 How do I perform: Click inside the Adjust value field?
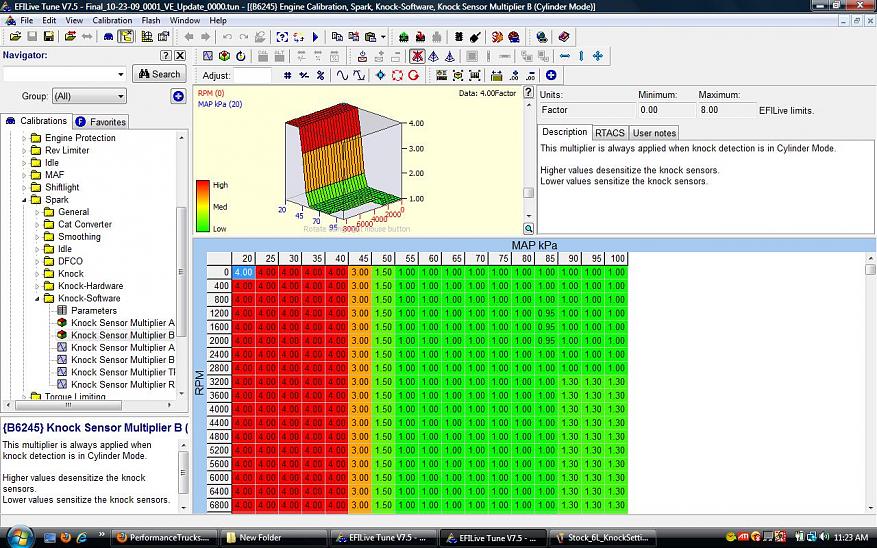[252, 75]
